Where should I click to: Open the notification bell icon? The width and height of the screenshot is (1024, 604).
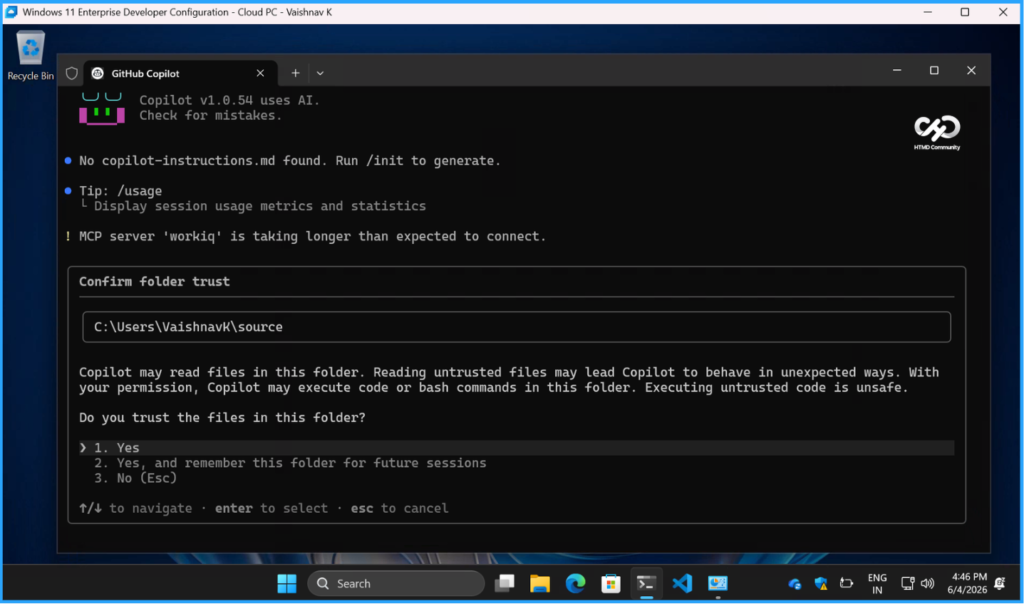click(x=1000, y=583)
